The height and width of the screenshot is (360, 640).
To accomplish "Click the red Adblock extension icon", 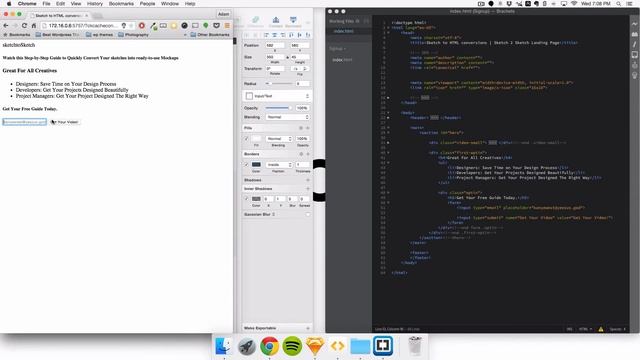I will click(x=142, y=26).
